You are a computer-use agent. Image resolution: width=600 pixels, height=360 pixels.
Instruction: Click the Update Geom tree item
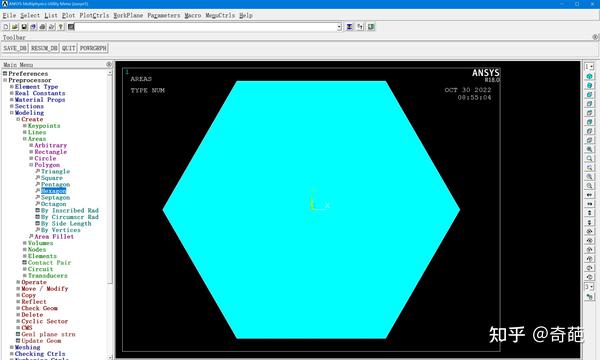point(41,340)
